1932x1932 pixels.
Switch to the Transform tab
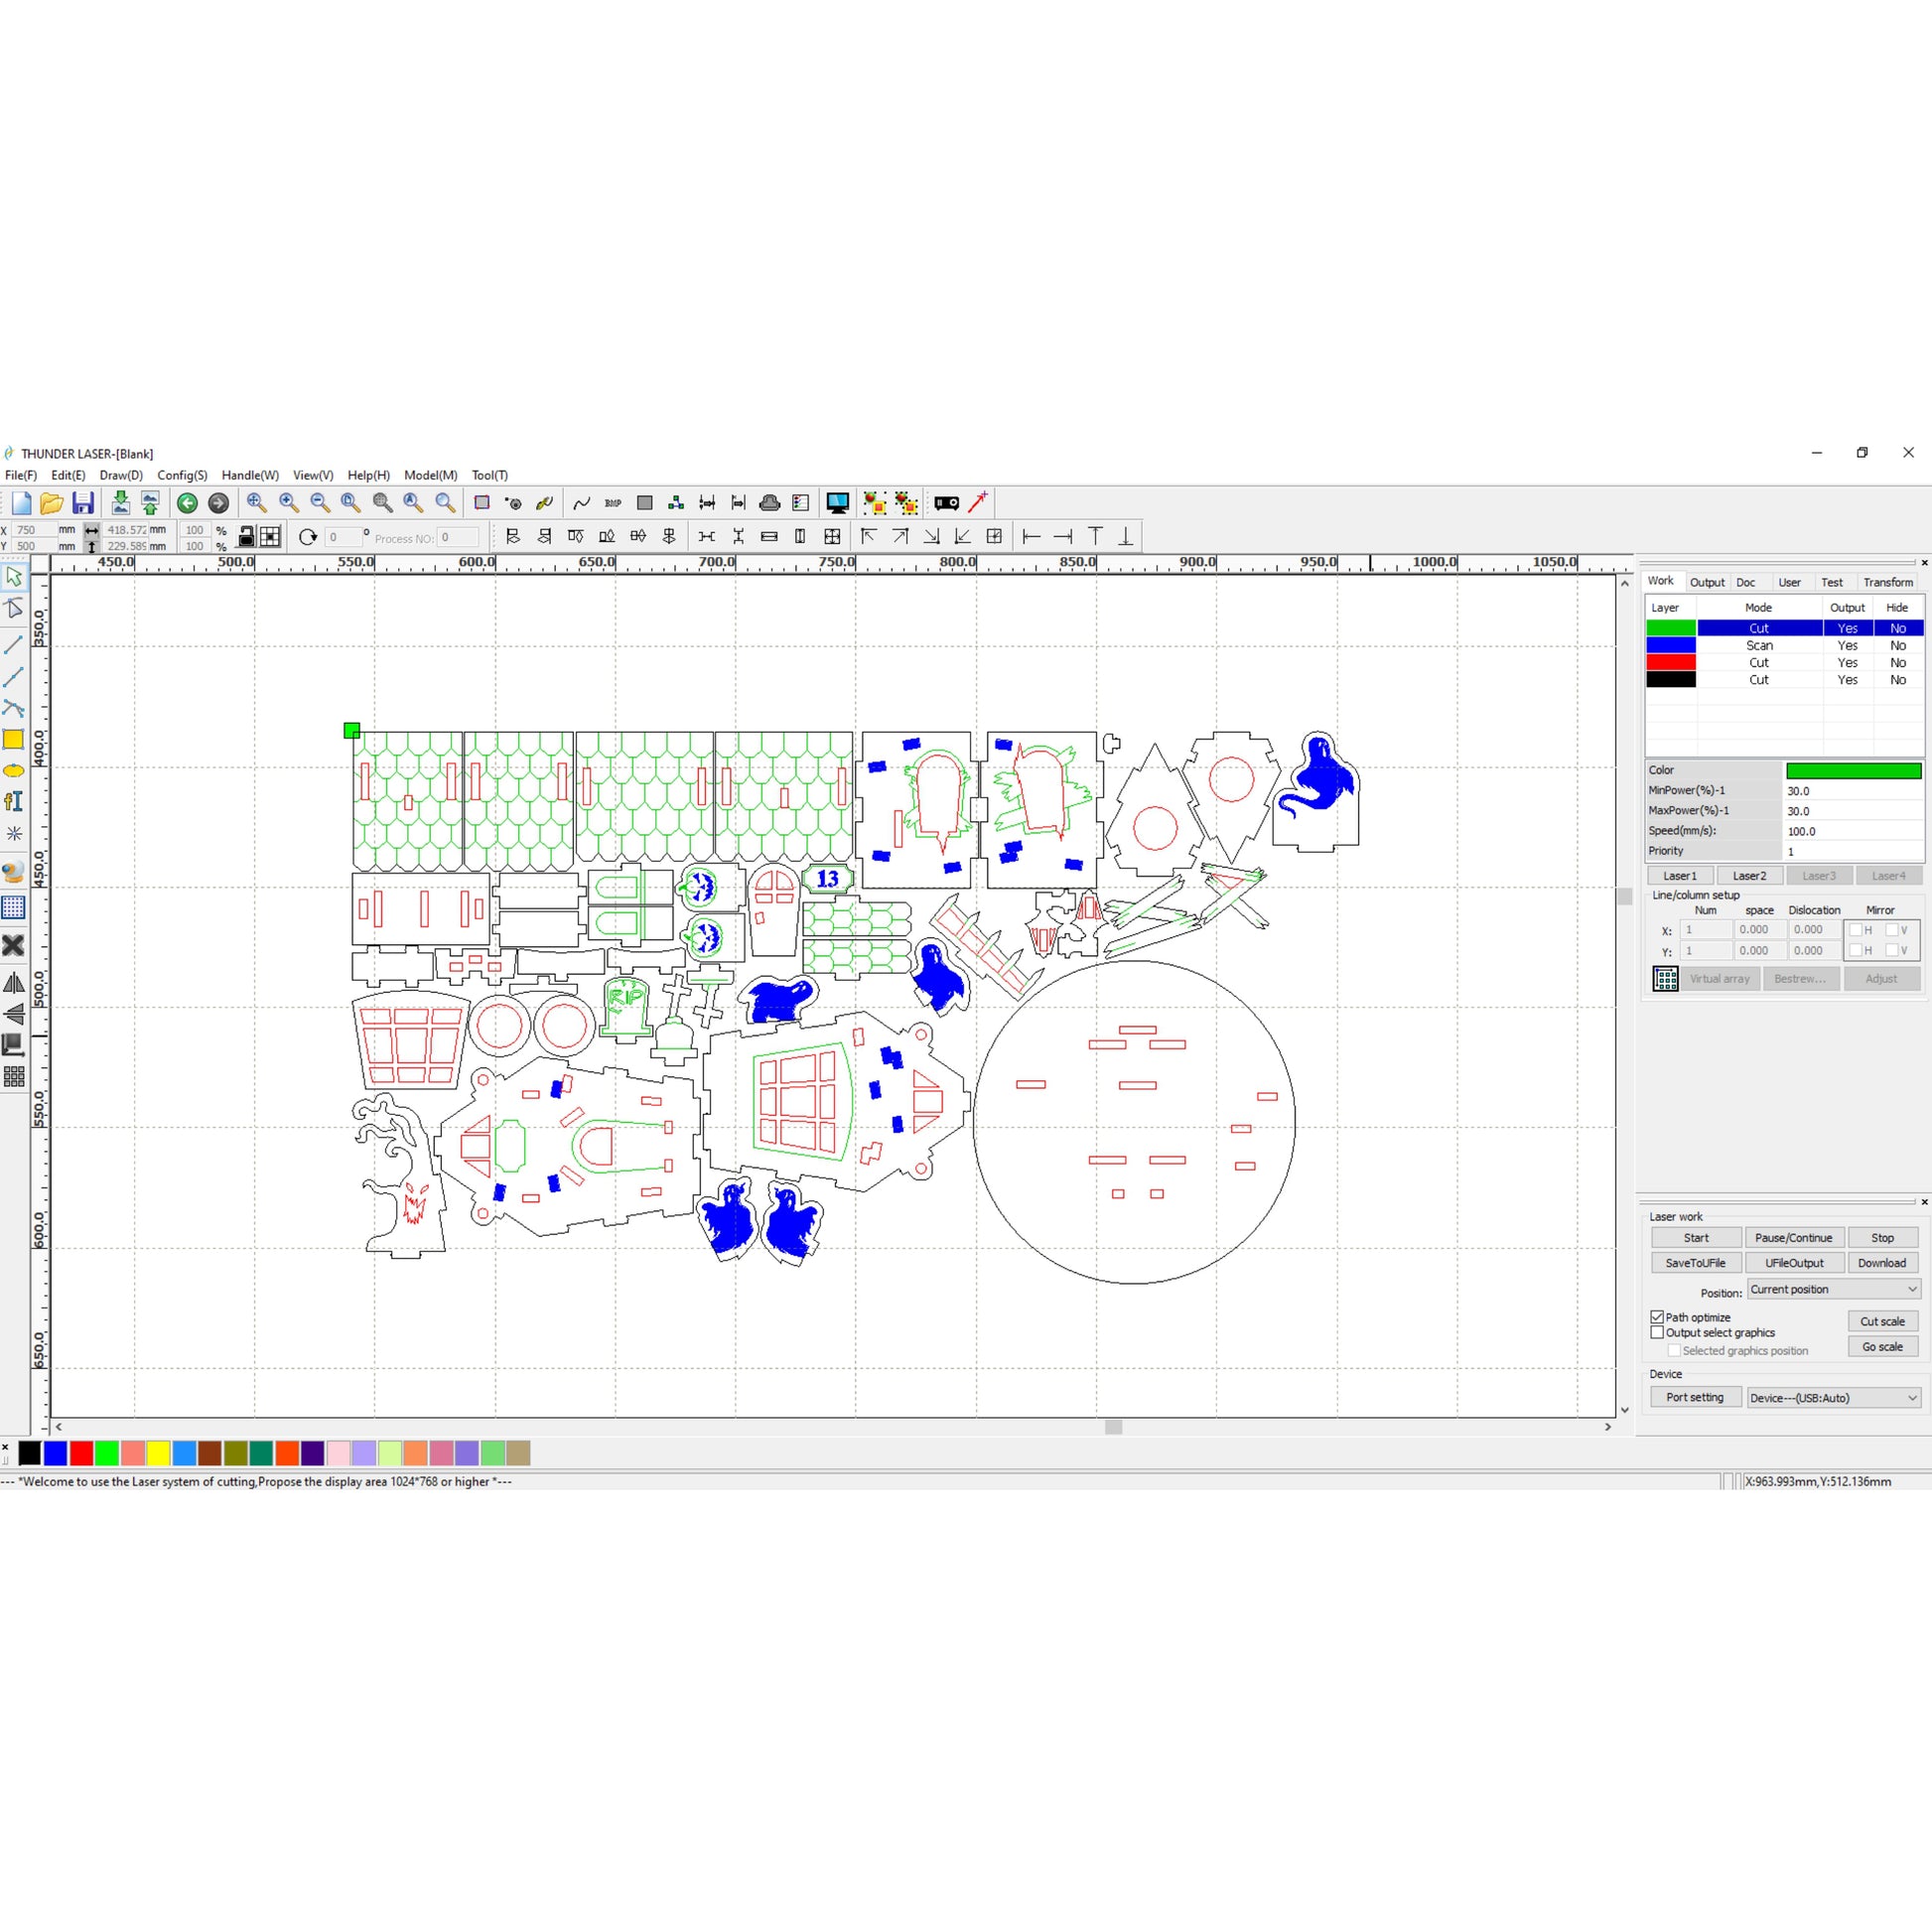[x=1888, y=582]
